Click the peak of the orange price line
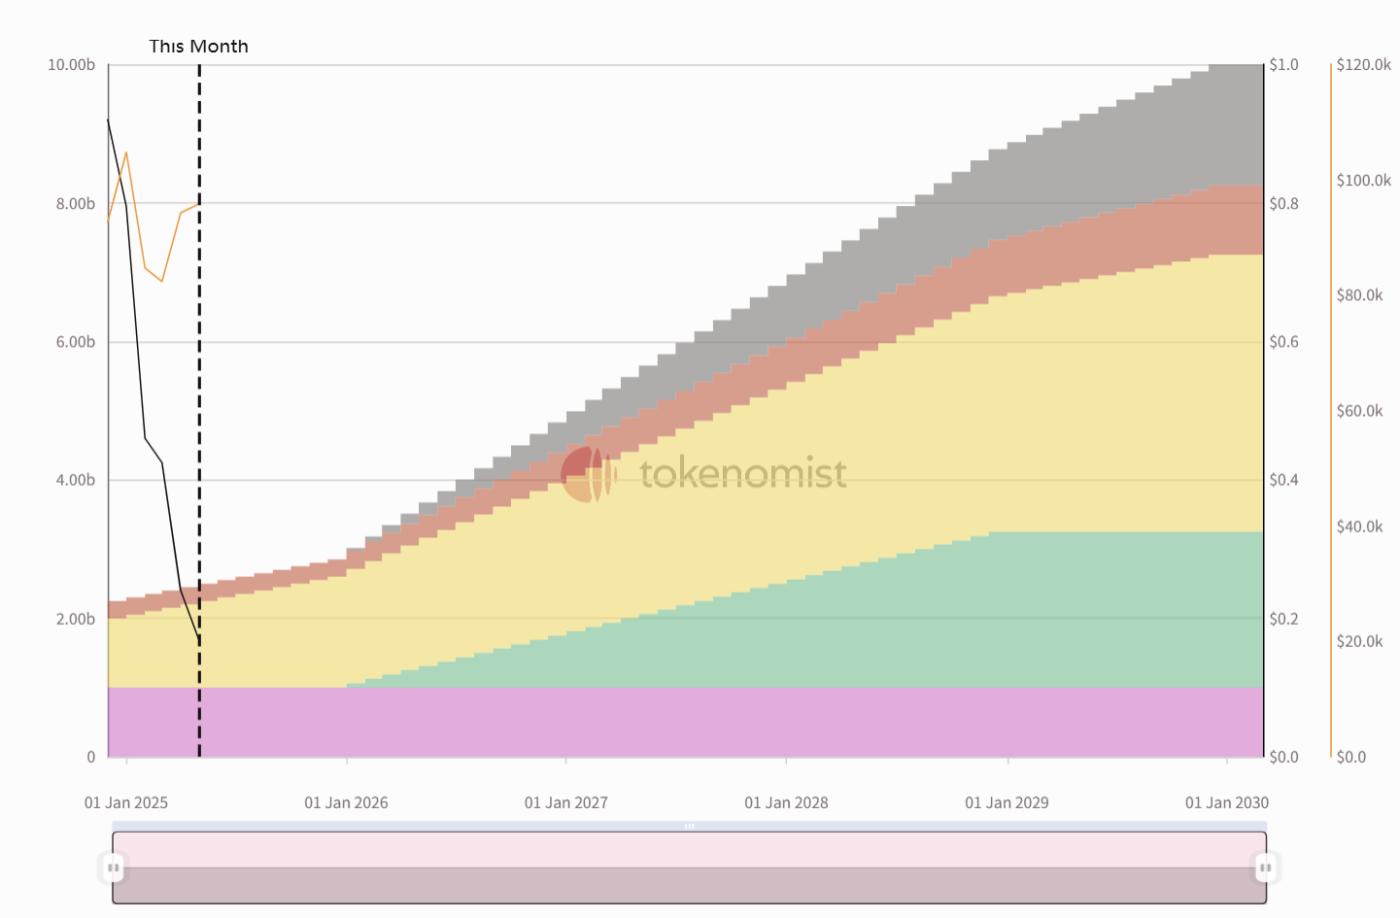This screenshot has height=918, width=1400. (126, 153)
